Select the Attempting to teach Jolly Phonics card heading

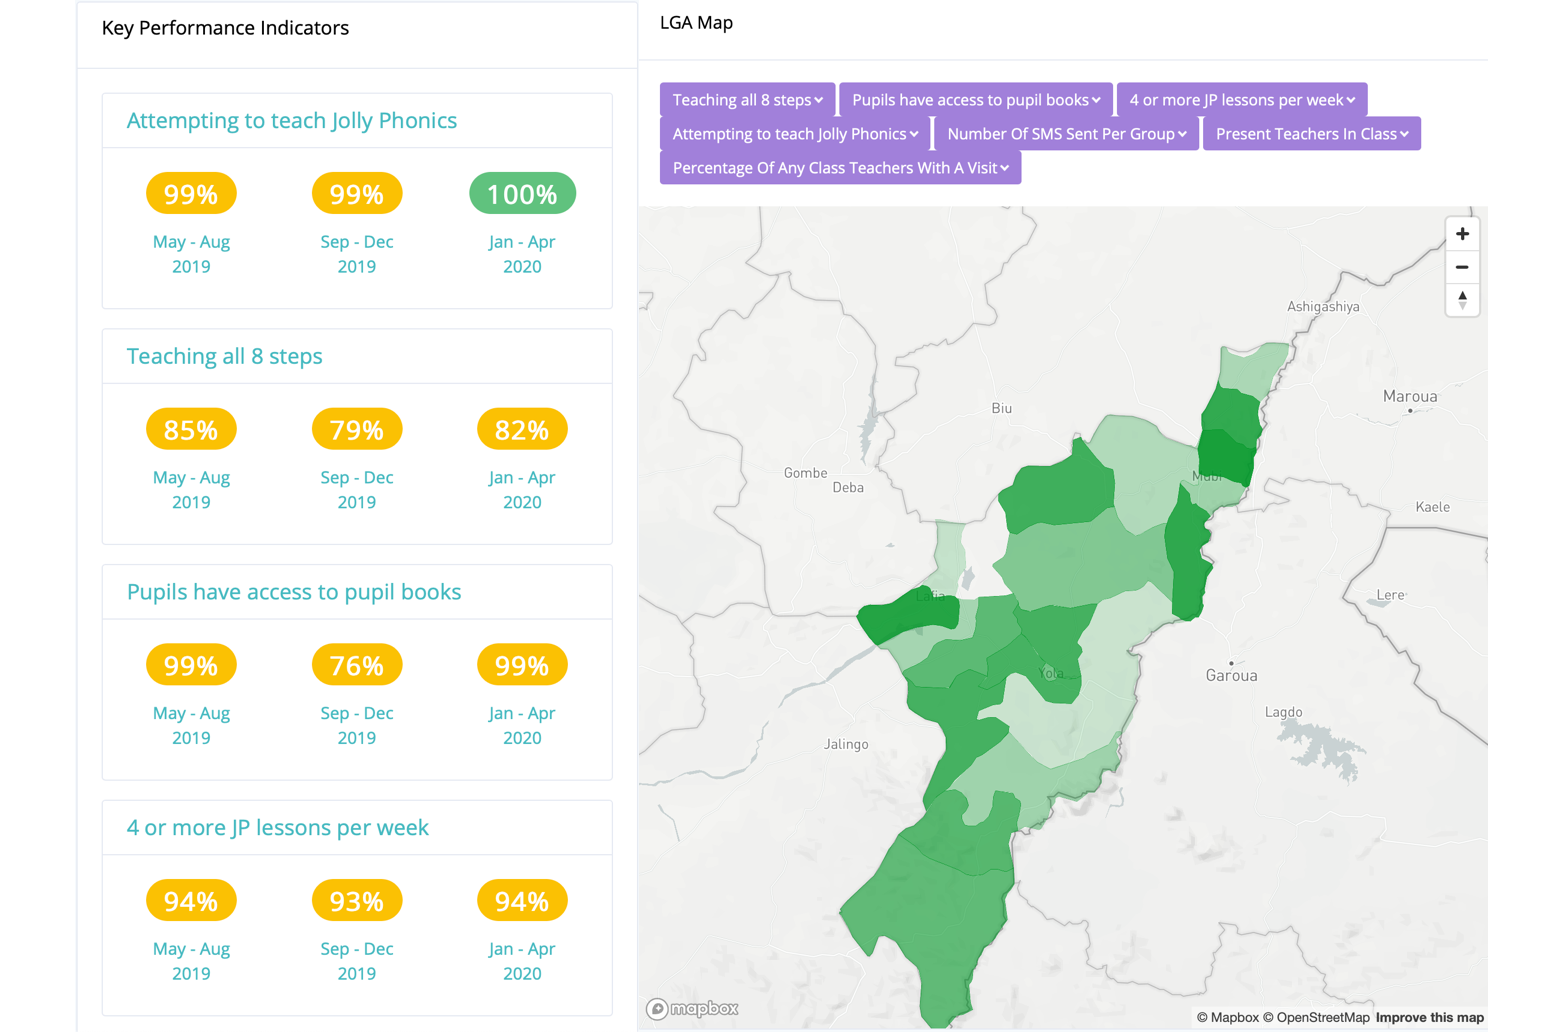pos(291,120)
